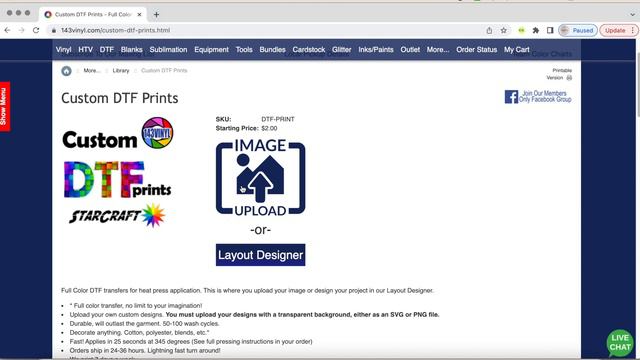Click the Custom DTF Prints page heading
The width and height of the screenshot is (640, 360).
[x=120, y=98]
